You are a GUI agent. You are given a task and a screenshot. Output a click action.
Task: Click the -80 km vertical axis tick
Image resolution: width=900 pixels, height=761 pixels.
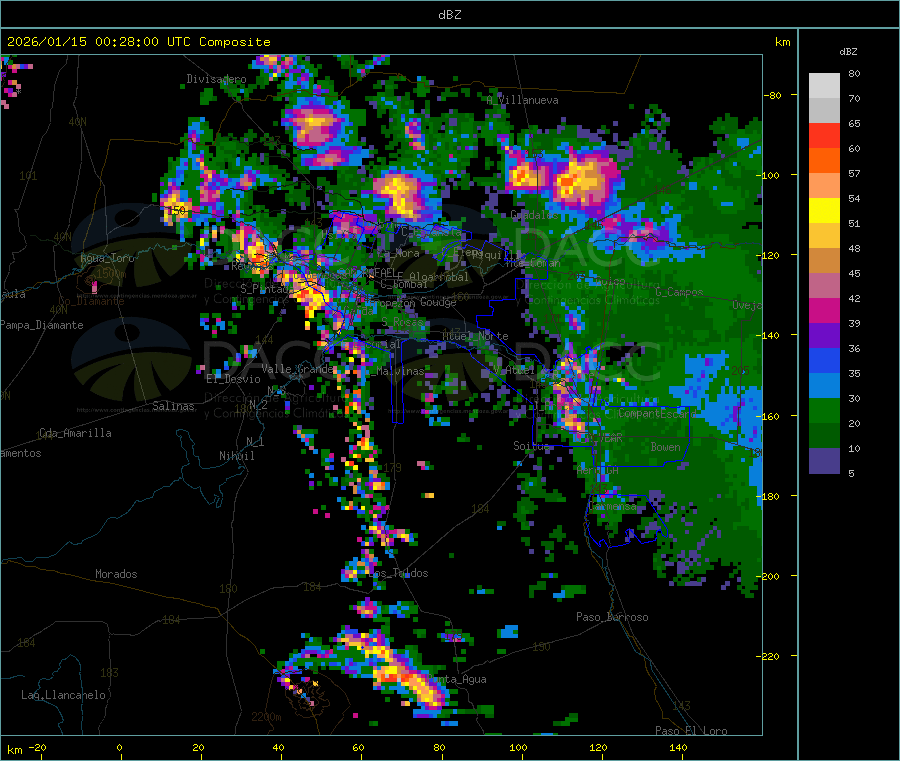click(773, 95)
